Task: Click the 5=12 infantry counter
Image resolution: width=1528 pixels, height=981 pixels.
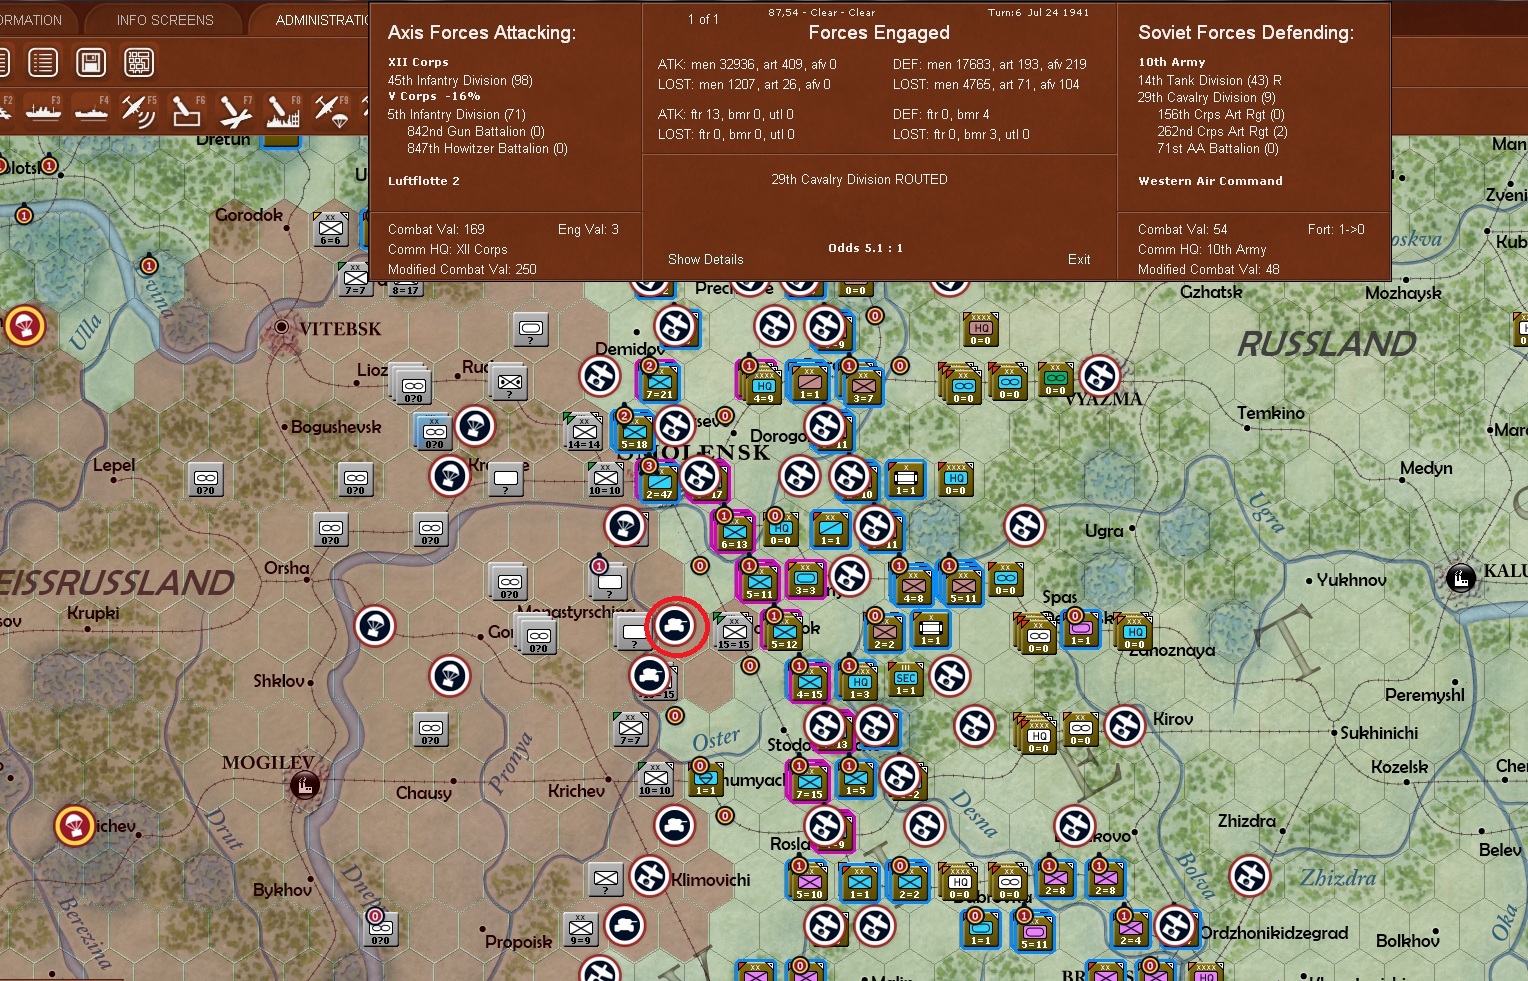Action: pyautogui.click(x=784, y=631)
